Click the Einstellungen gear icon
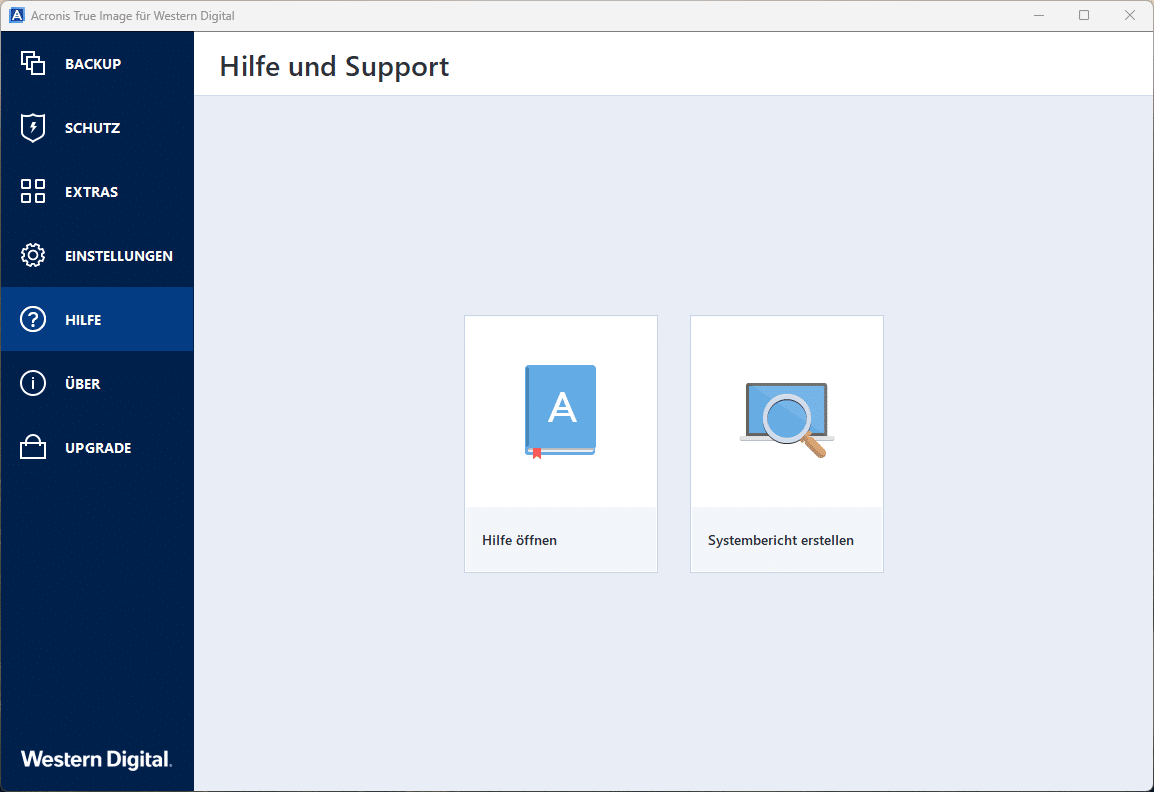Screen dimensions: 1154x792 click(x=33, y=255)
